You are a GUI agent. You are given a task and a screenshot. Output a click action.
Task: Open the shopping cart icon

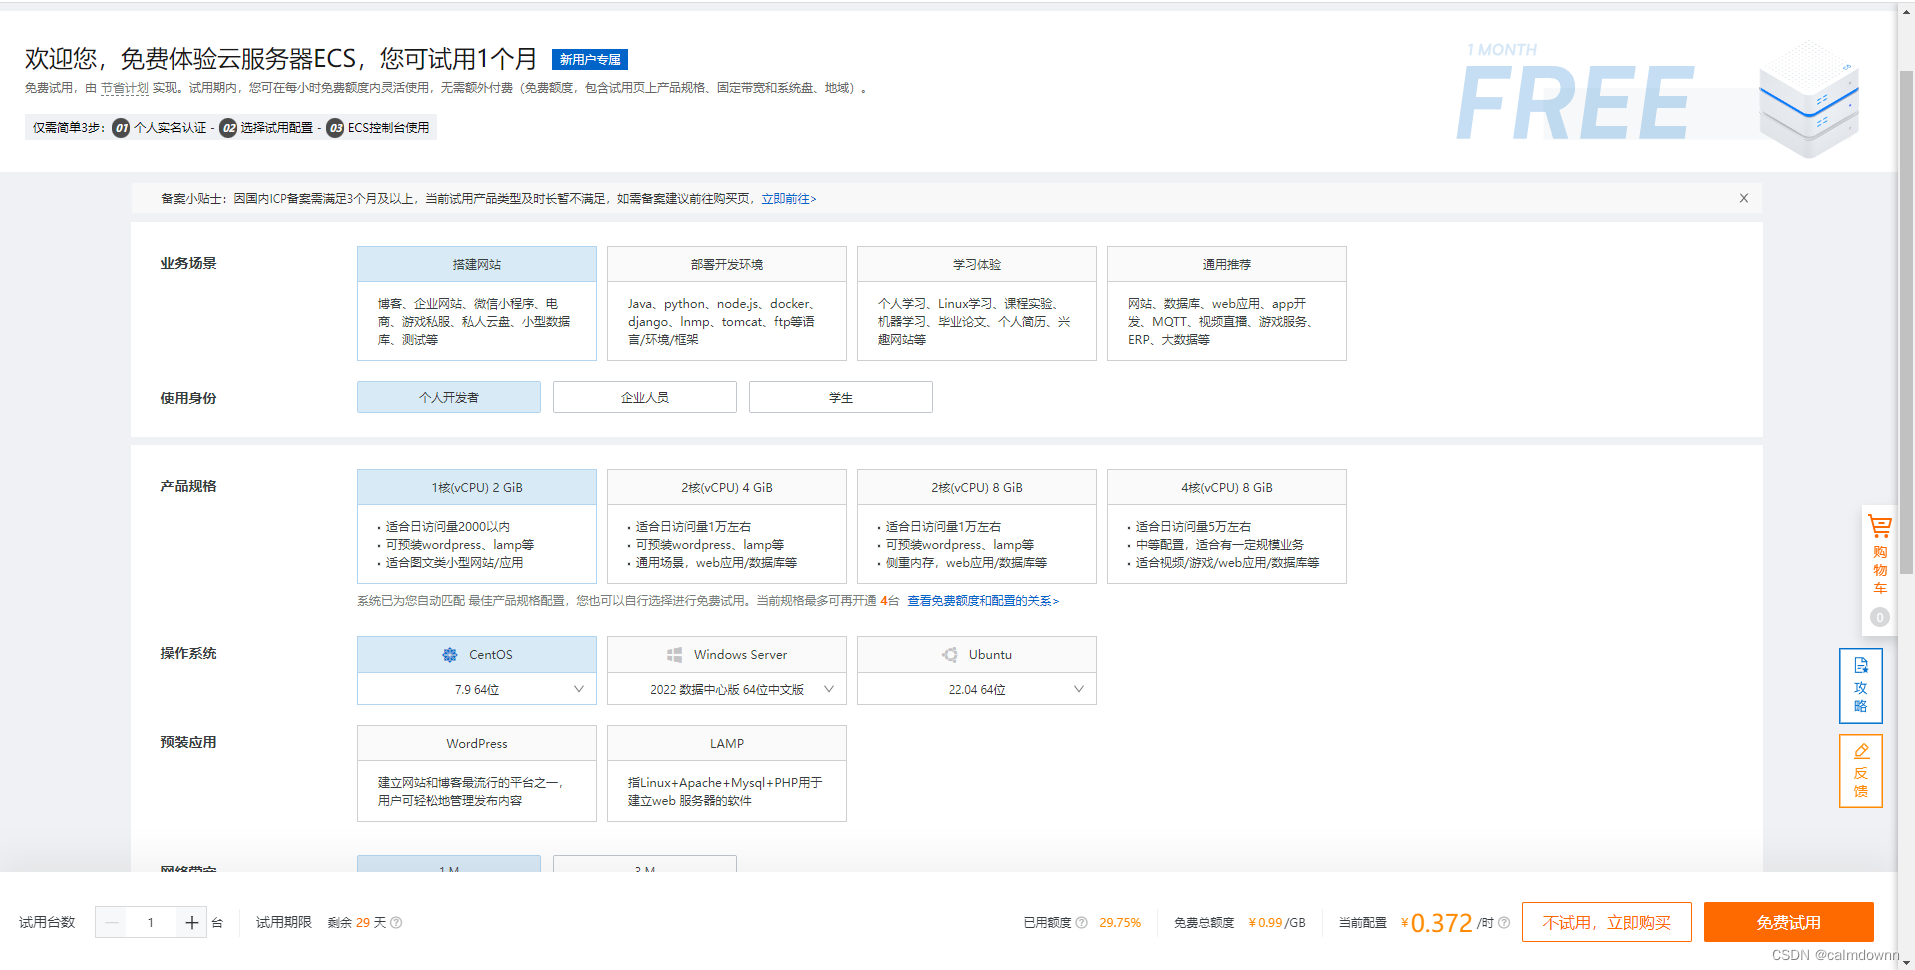[x=1879, y=526]
